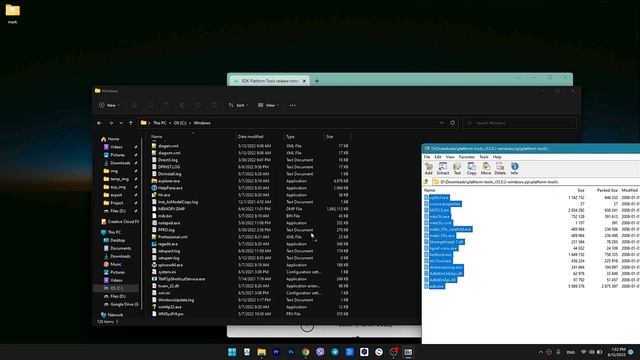The image size is (640, 360).
Task: Open File Explorer from the taskbar
Action: pyautogui.click(x=261, y=352)
